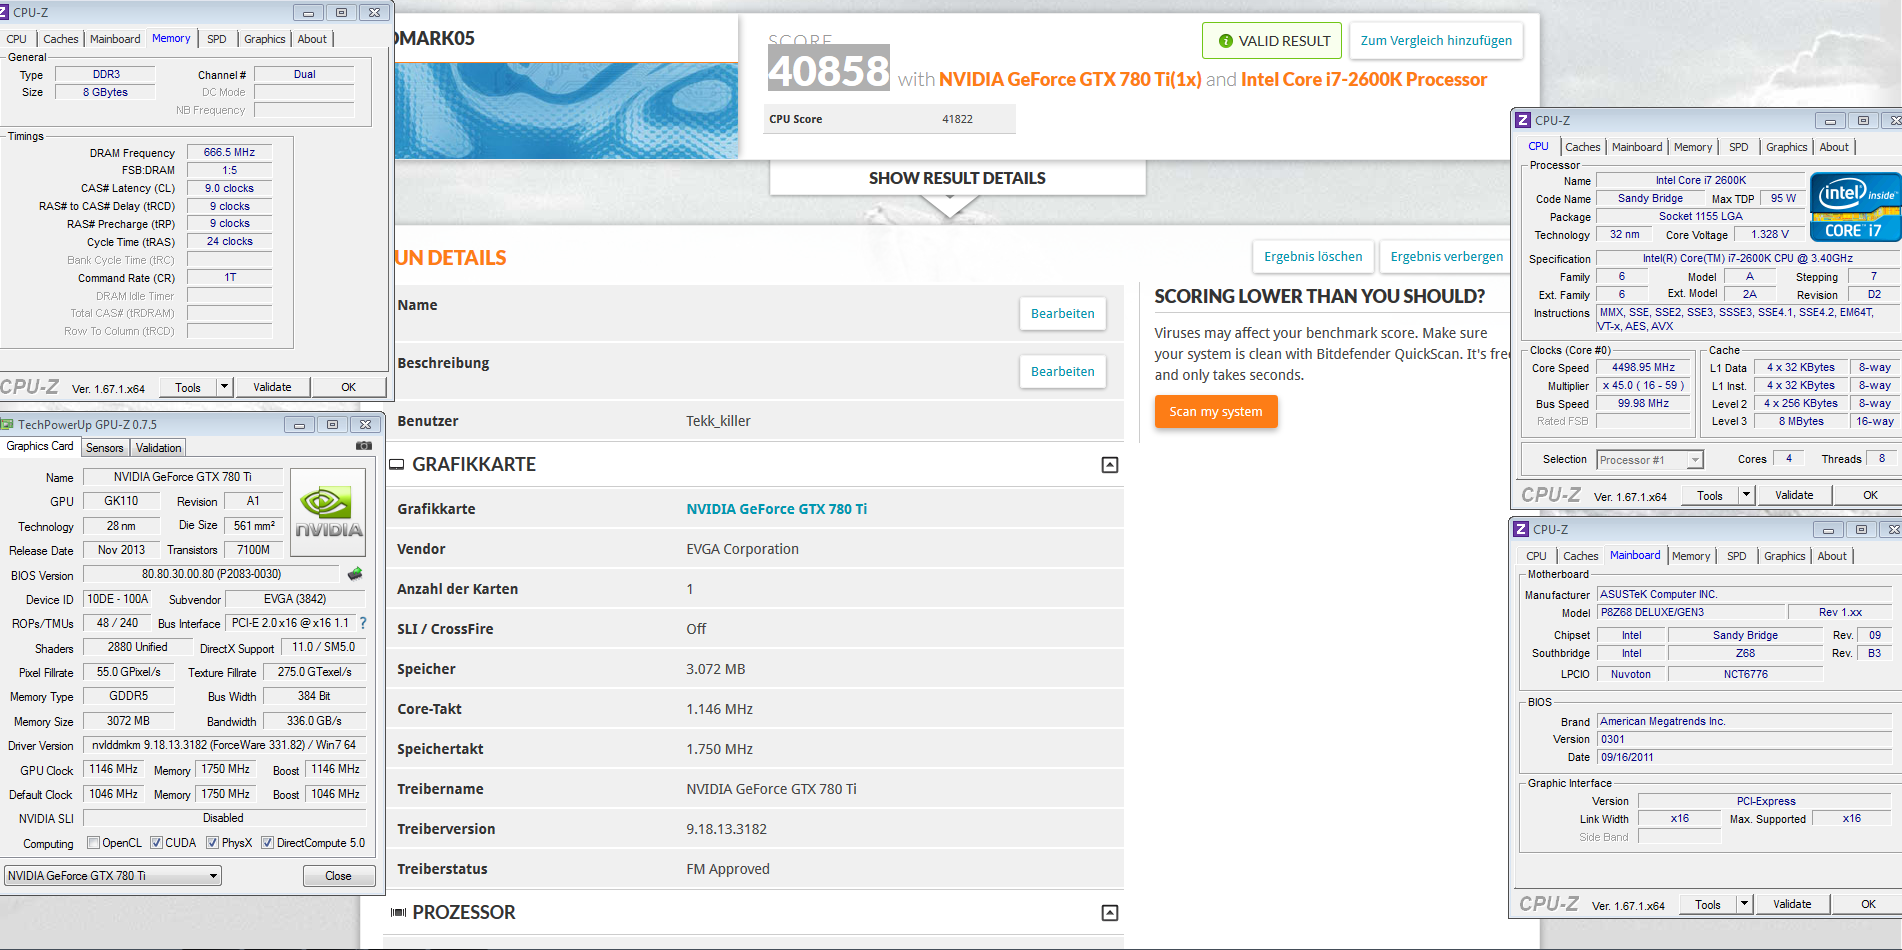The image size is (1902, 950).
Task: Switch to Caches tab in CPU-Z Memory window
Action: click(x=61, y=39)
